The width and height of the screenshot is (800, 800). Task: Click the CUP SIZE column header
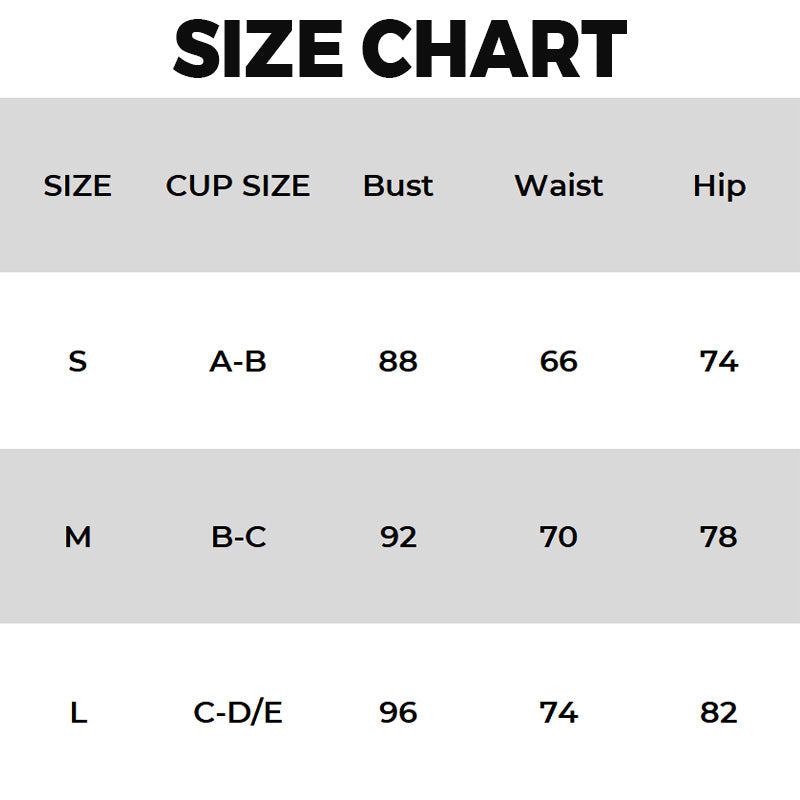click(x=238, y=186)
